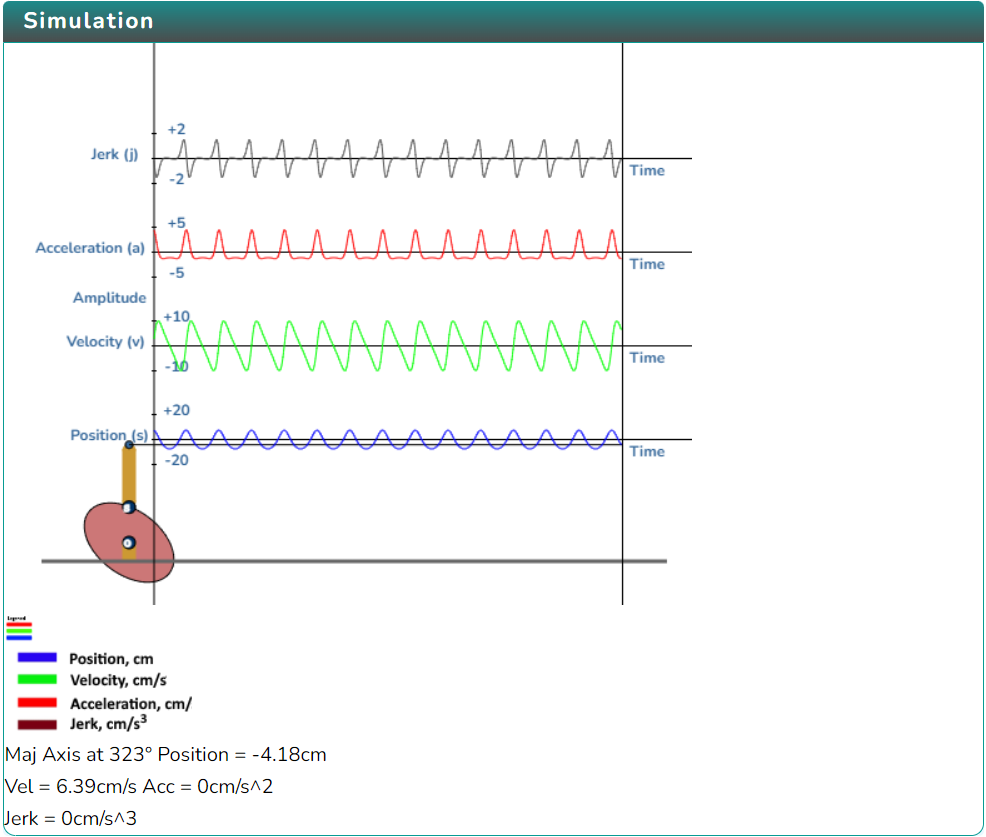Click the Position (s) axis label
Image resolution: width=986 pixels, height=837 pixels.
109,435
